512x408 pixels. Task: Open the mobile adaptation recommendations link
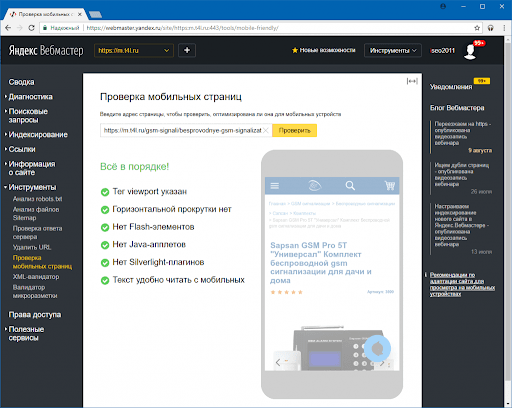462,284
